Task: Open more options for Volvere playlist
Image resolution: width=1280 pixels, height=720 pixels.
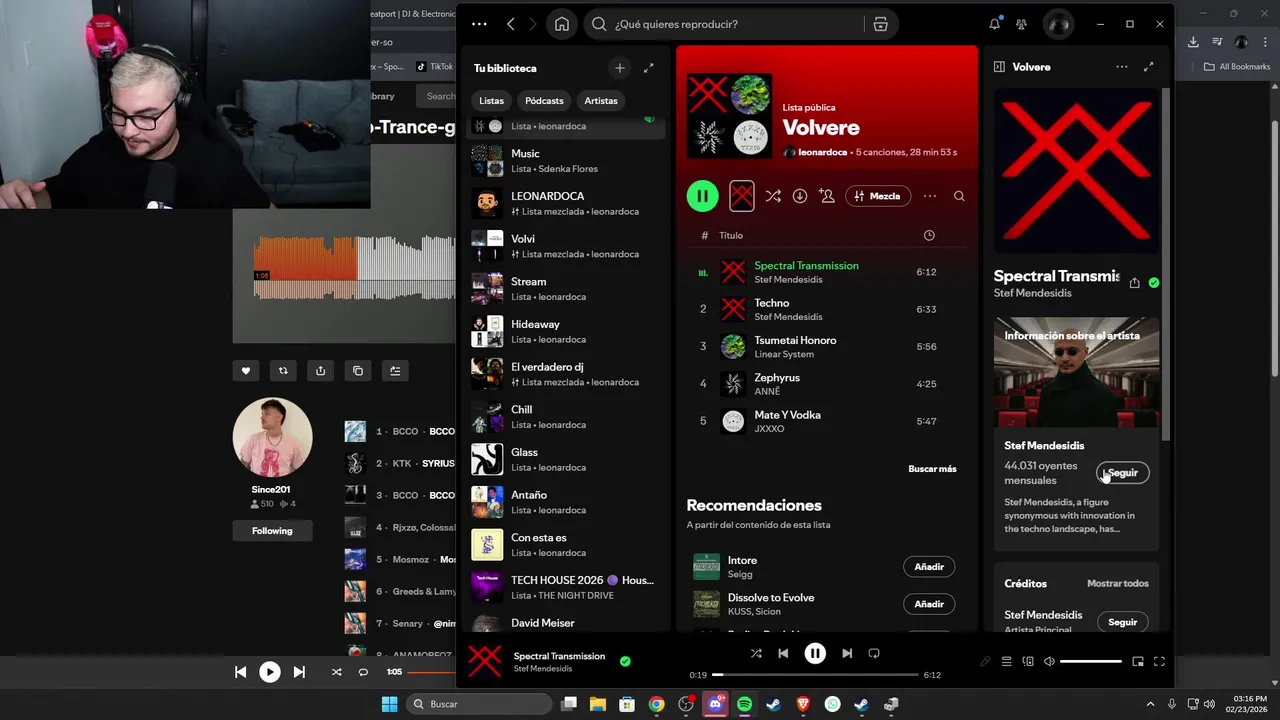Action: [930, 196]
